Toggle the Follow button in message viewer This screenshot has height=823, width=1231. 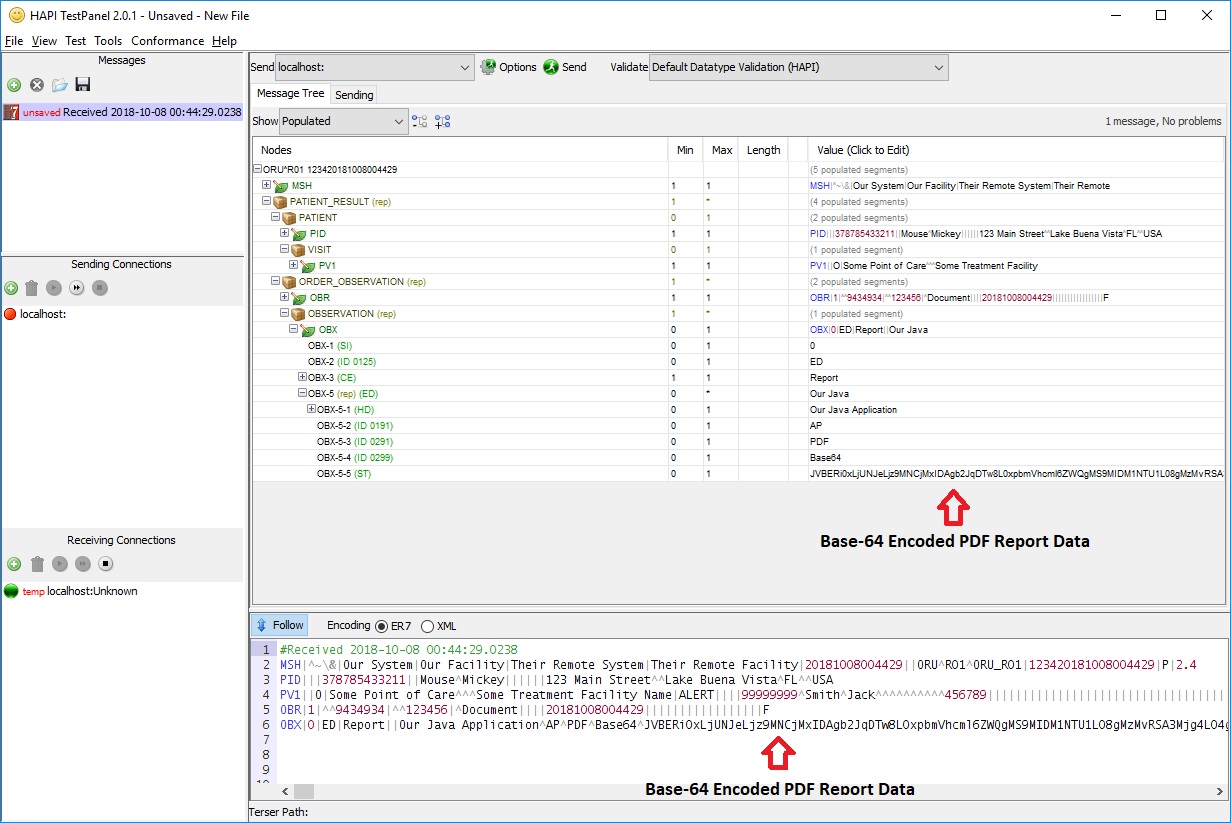tap(278, 626)
